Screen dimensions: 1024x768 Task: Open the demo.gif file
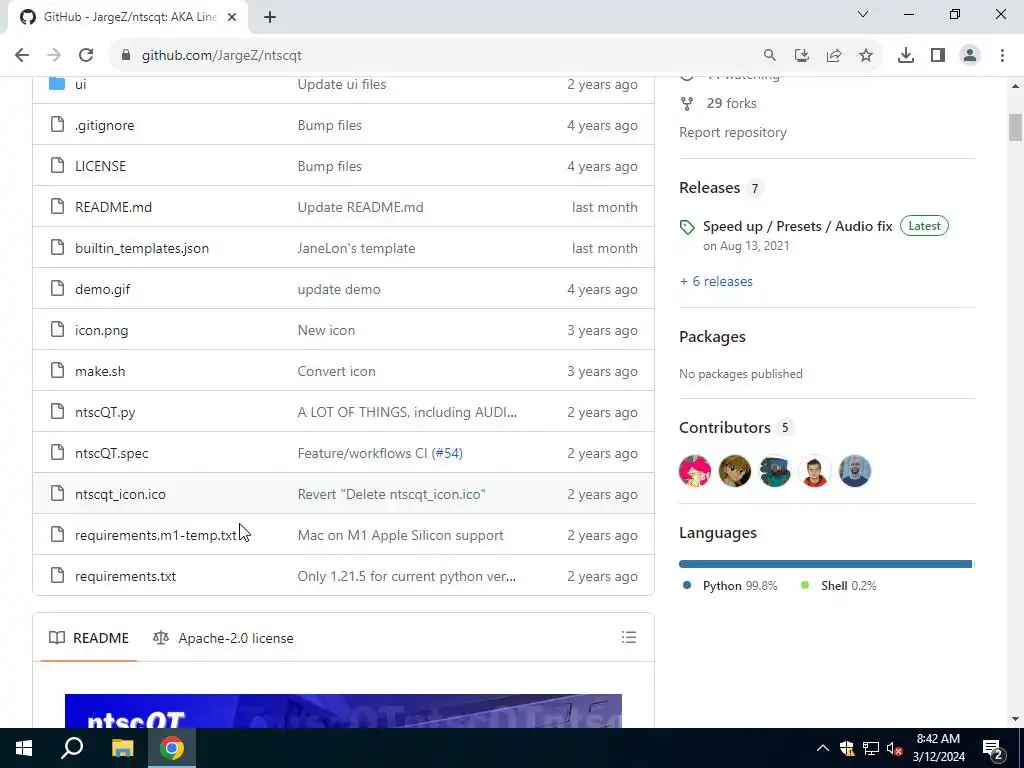[103, 289]
